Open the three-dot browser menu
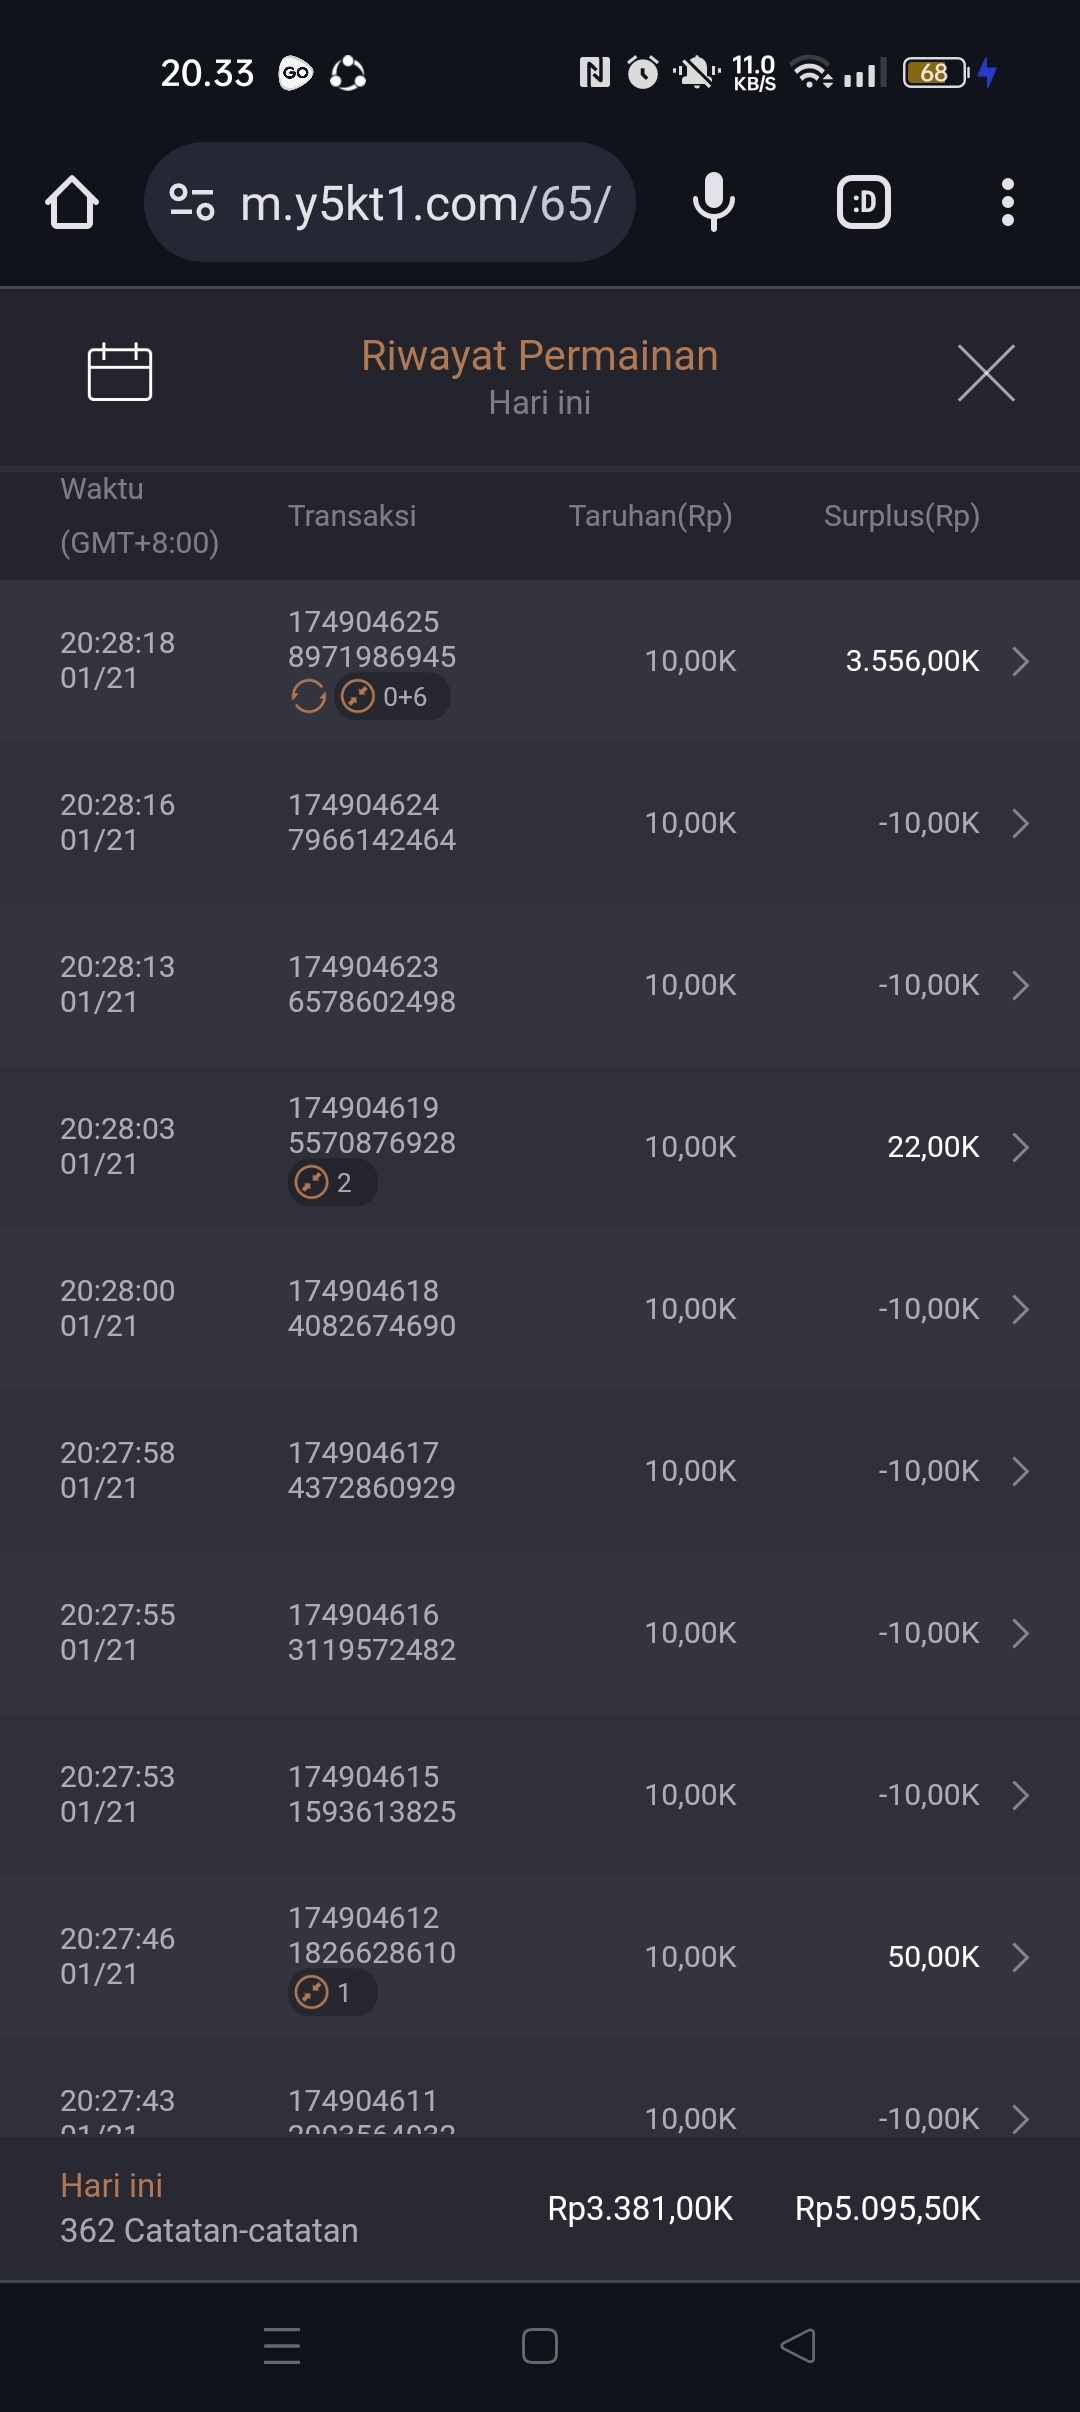 point(1007,203)
